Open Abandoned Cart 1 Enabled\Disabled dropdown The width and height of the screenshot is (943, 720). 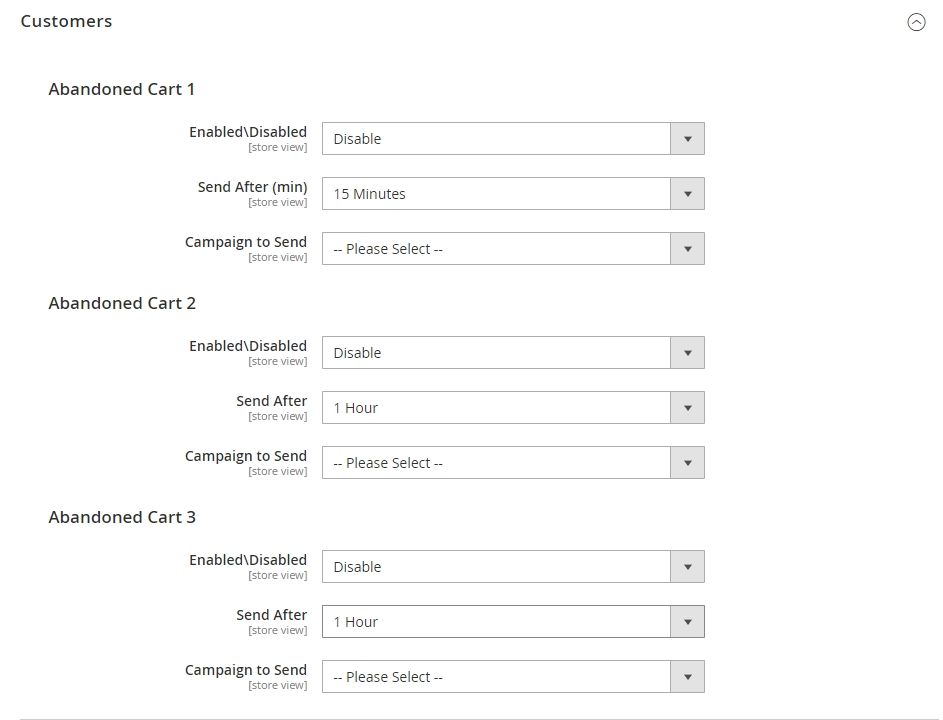tap(496, 139)
